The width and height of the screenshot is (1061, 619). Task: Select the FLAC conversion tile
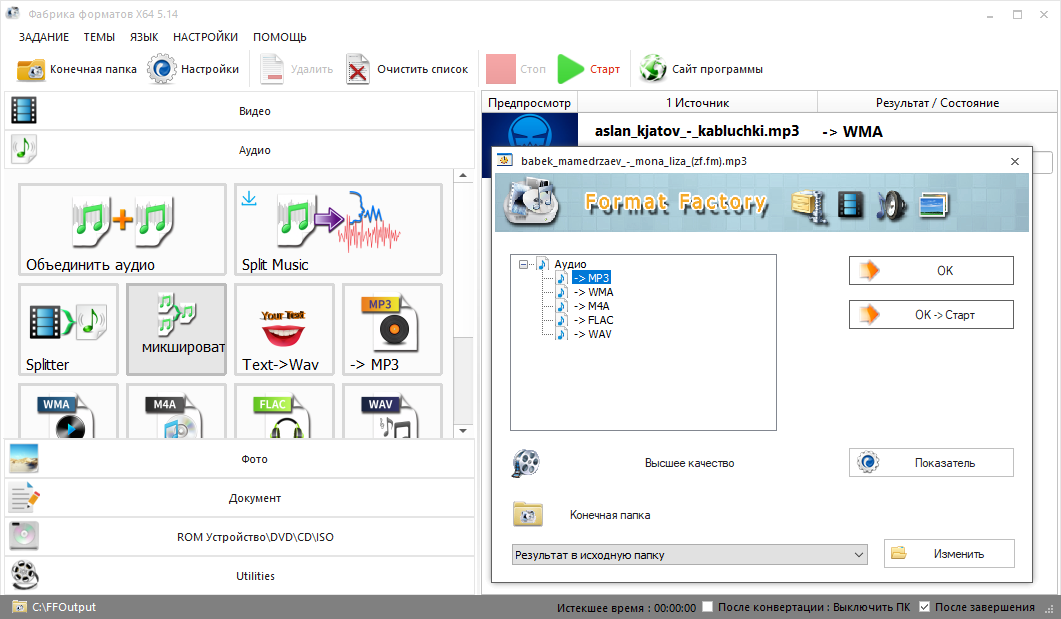[284, 411]
